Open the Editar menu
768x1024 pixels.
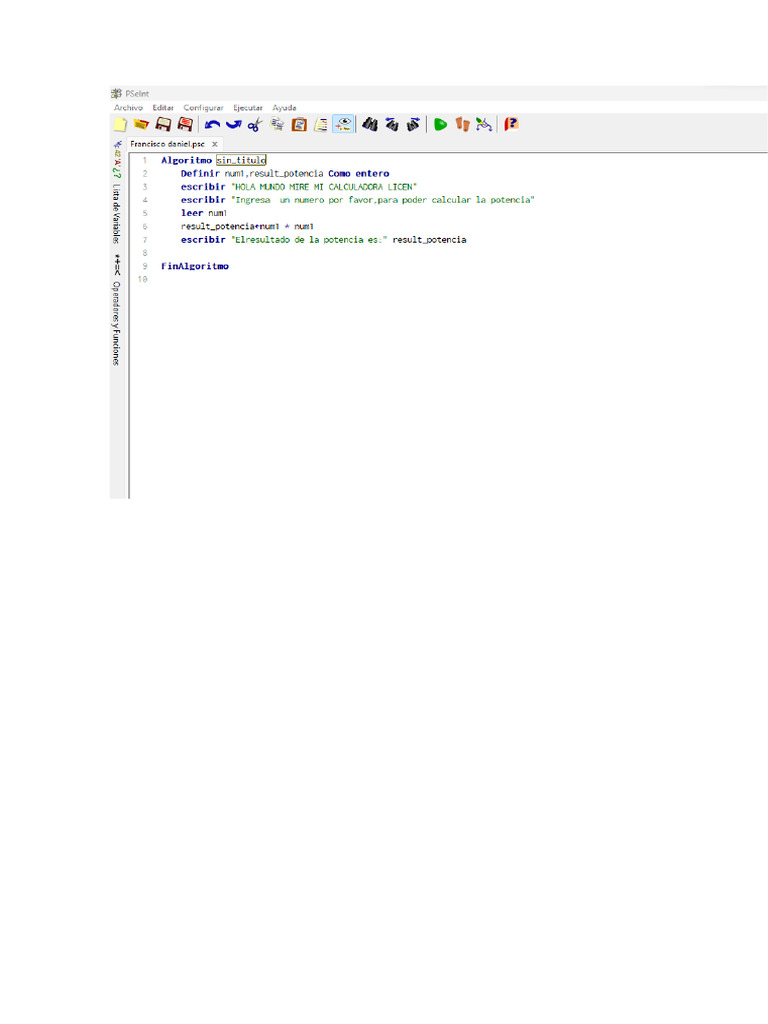163,108
